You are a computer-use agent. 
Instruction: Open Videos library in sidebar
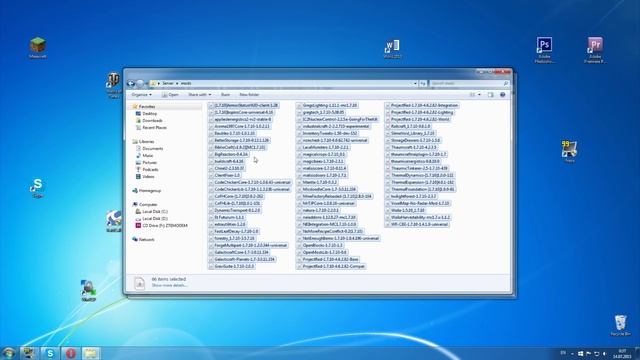(148, 176)
